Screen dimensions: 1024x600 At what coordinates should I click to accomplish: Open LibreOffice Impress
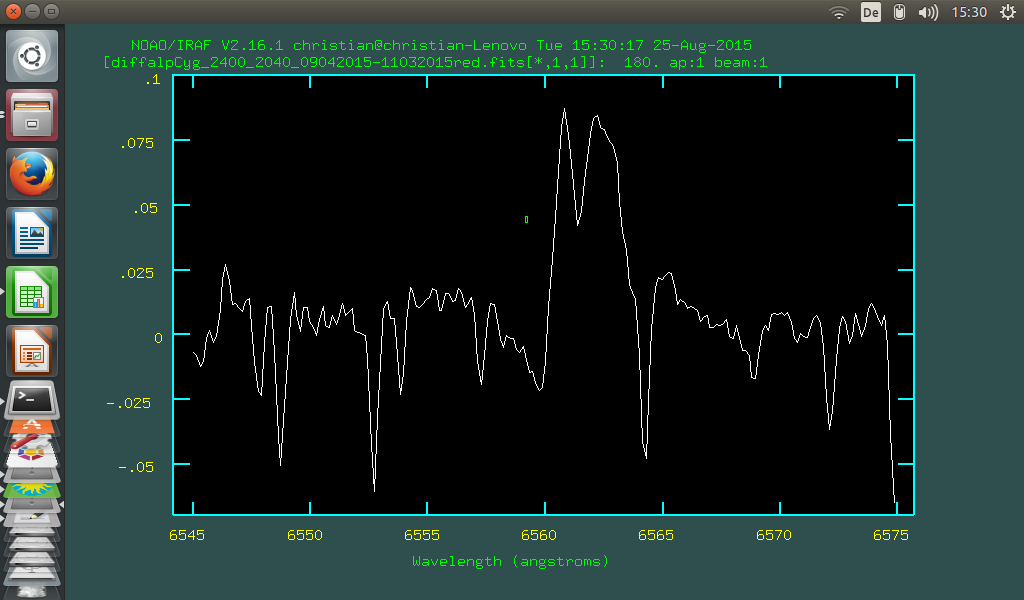pyautogui.click(x=30, y=351)
